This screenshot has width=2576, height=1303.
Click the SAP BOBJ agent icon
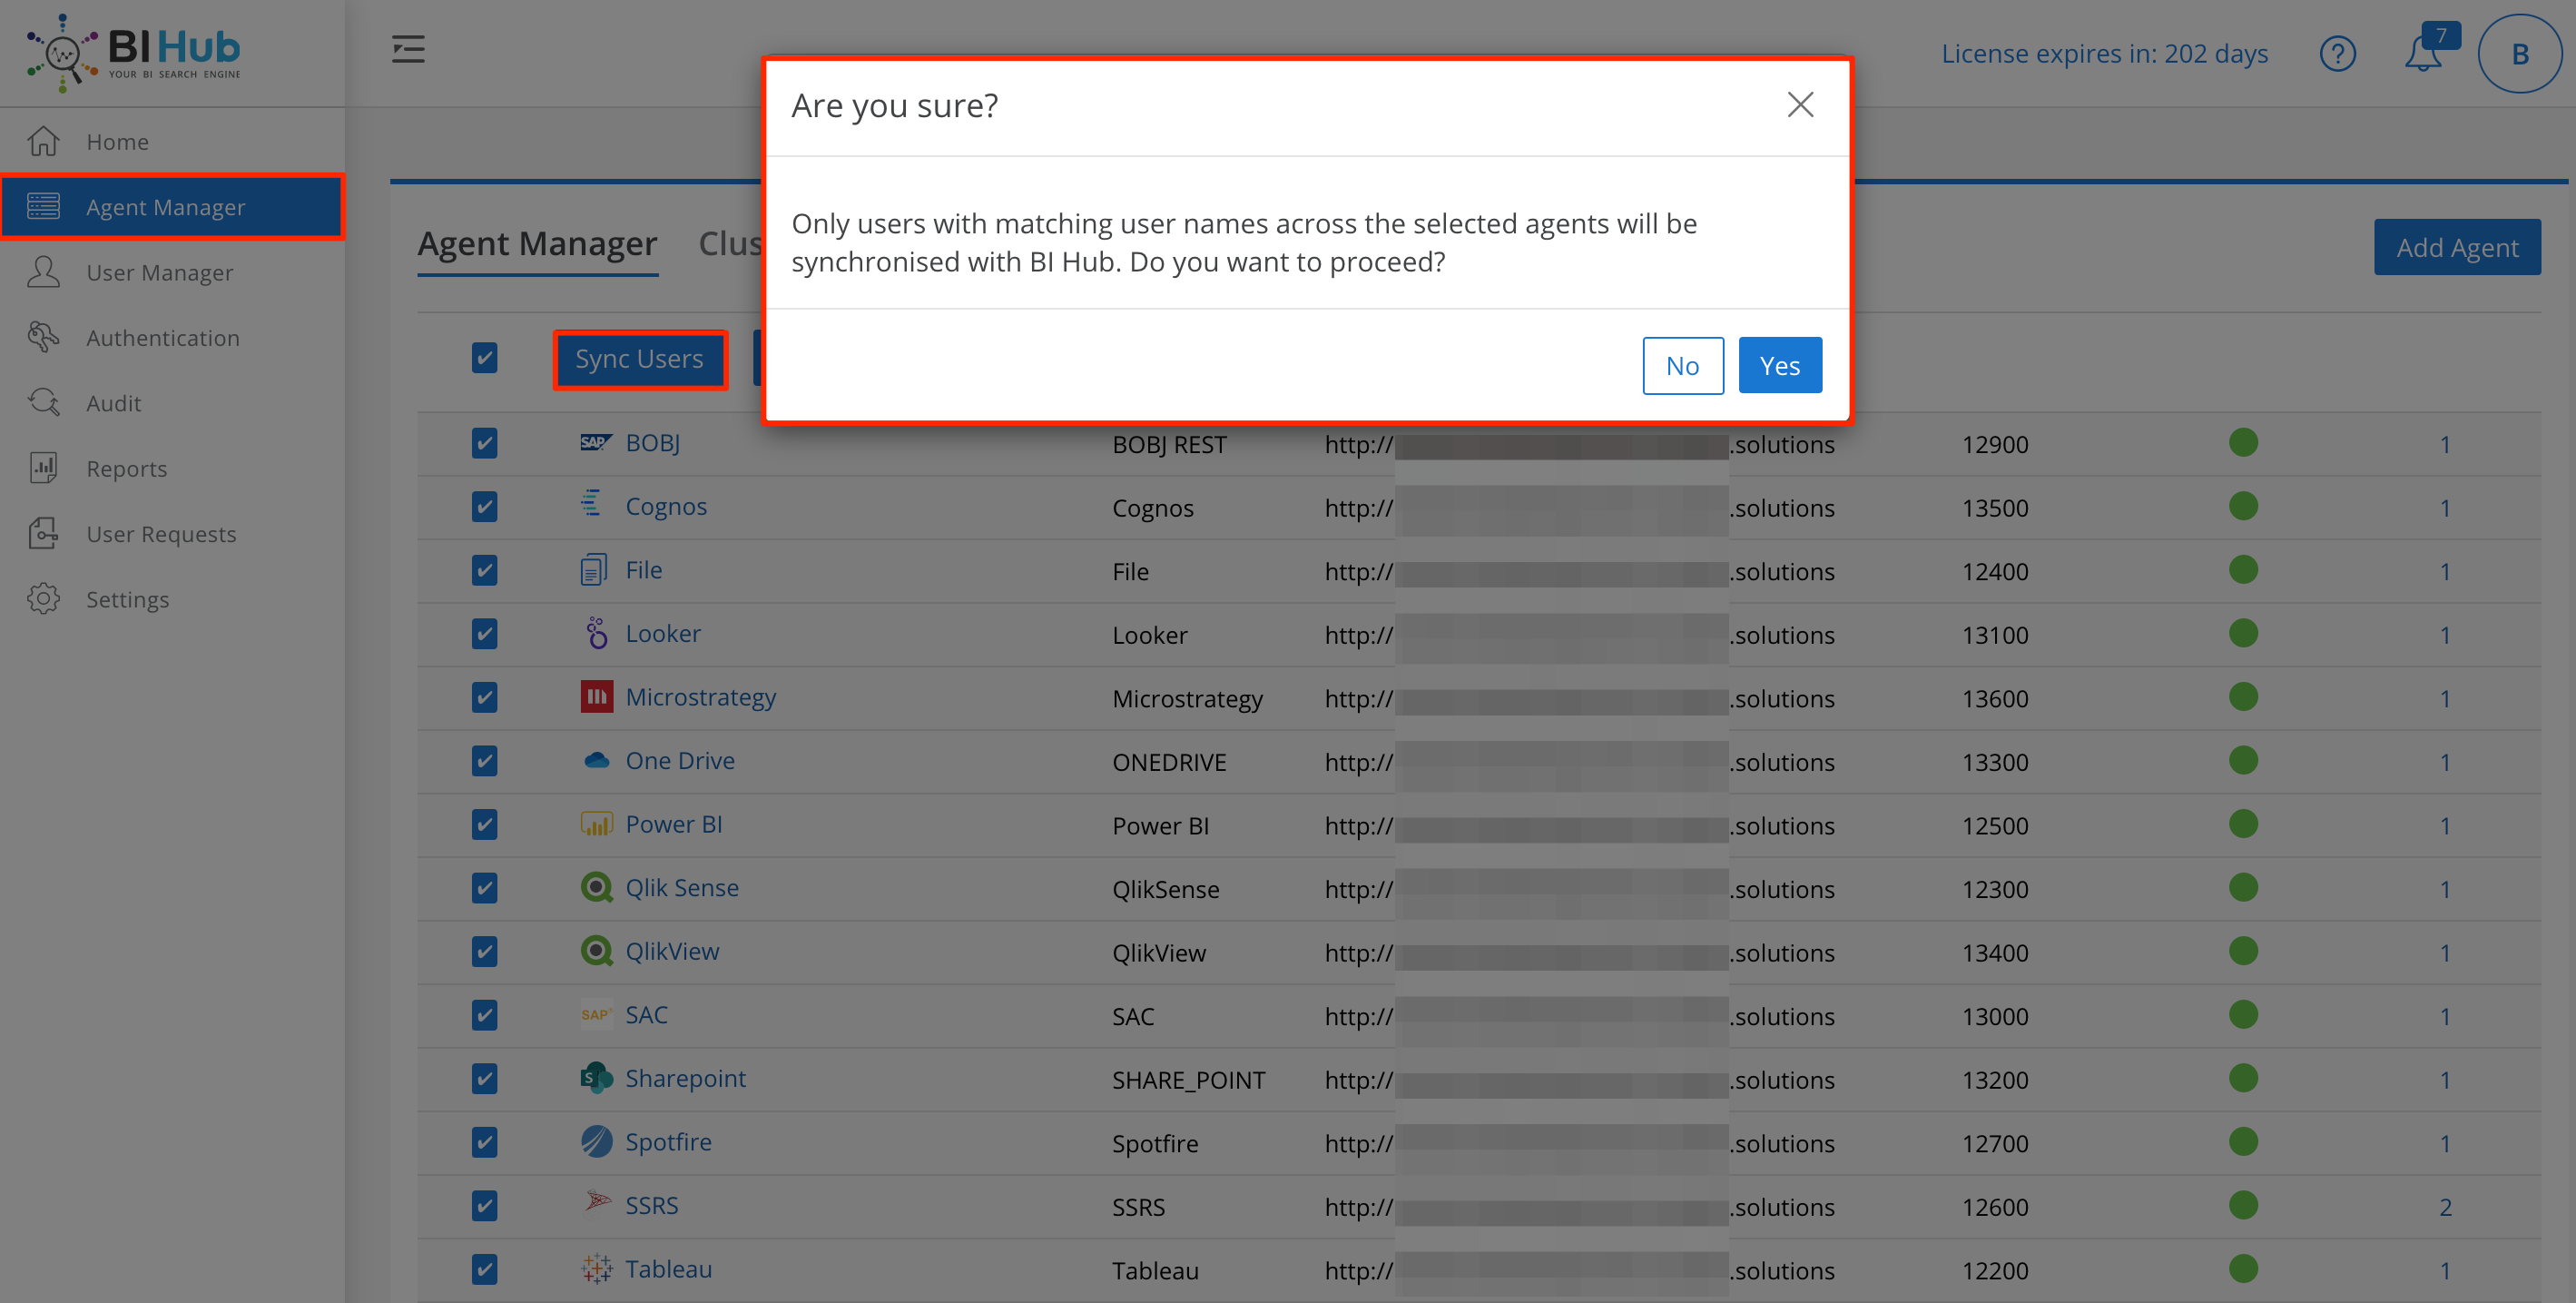tap(596, 442)
